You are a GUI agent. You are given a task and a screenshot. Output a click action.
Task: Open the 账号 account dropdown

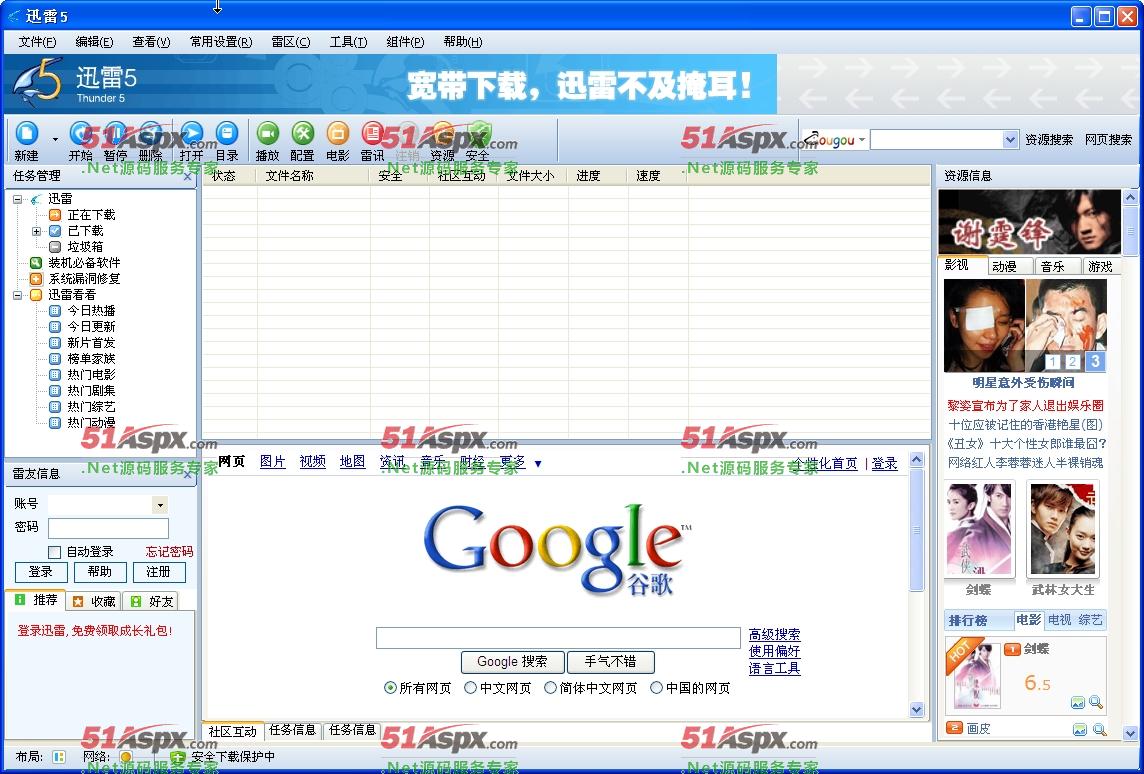pyautogui.click(x=161, y=505)
